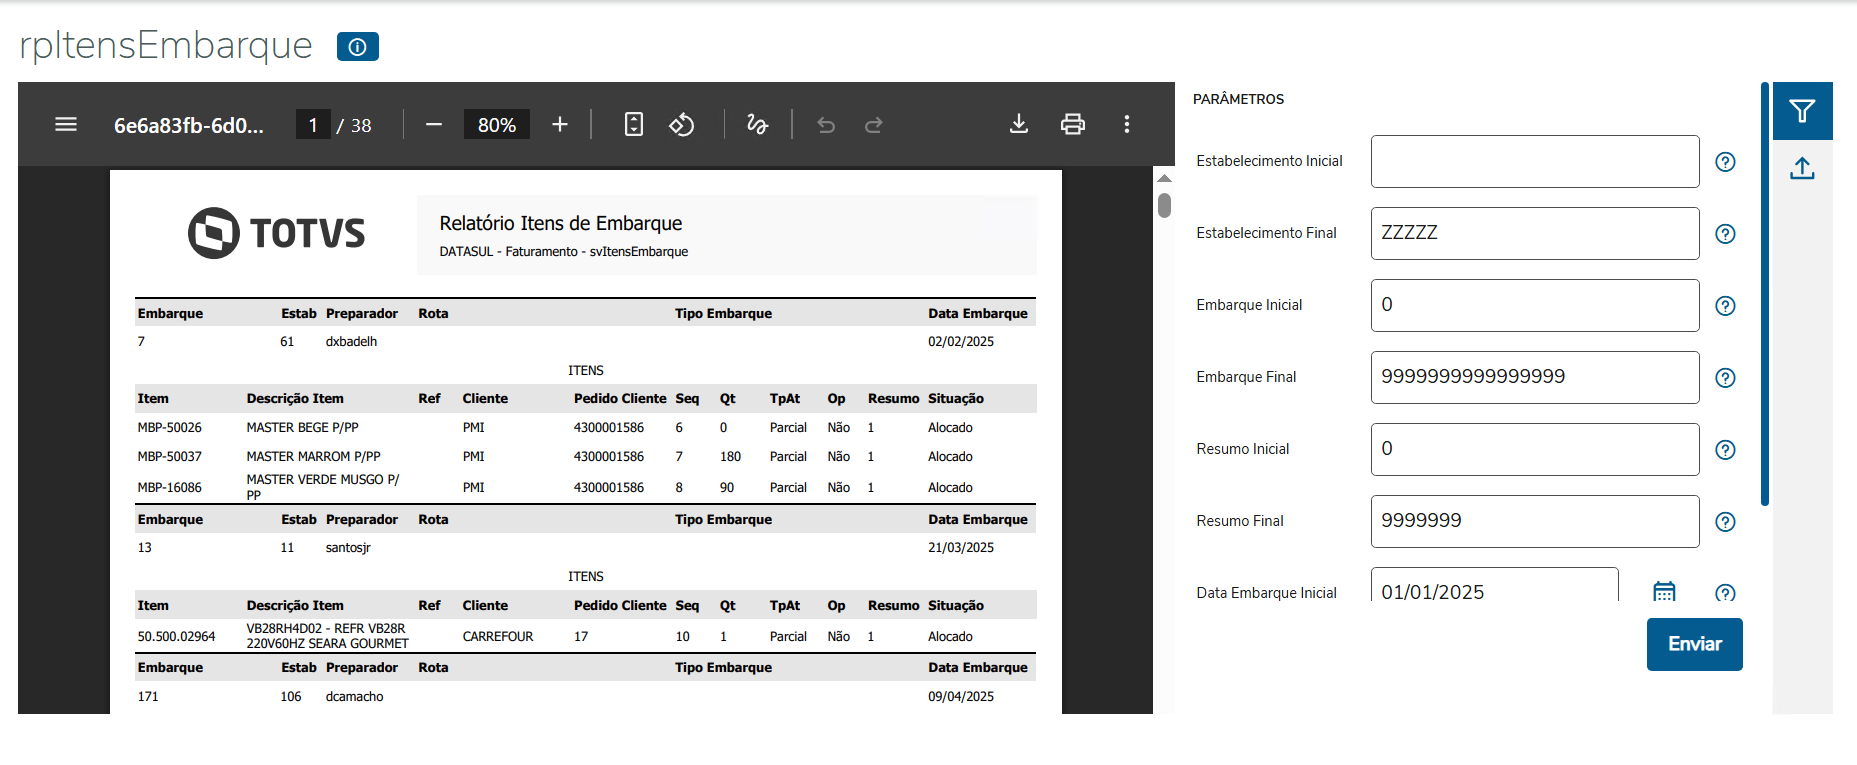Focus the Estabelecimento Inicial field

pyautogui.click(x=1535, y=162)
